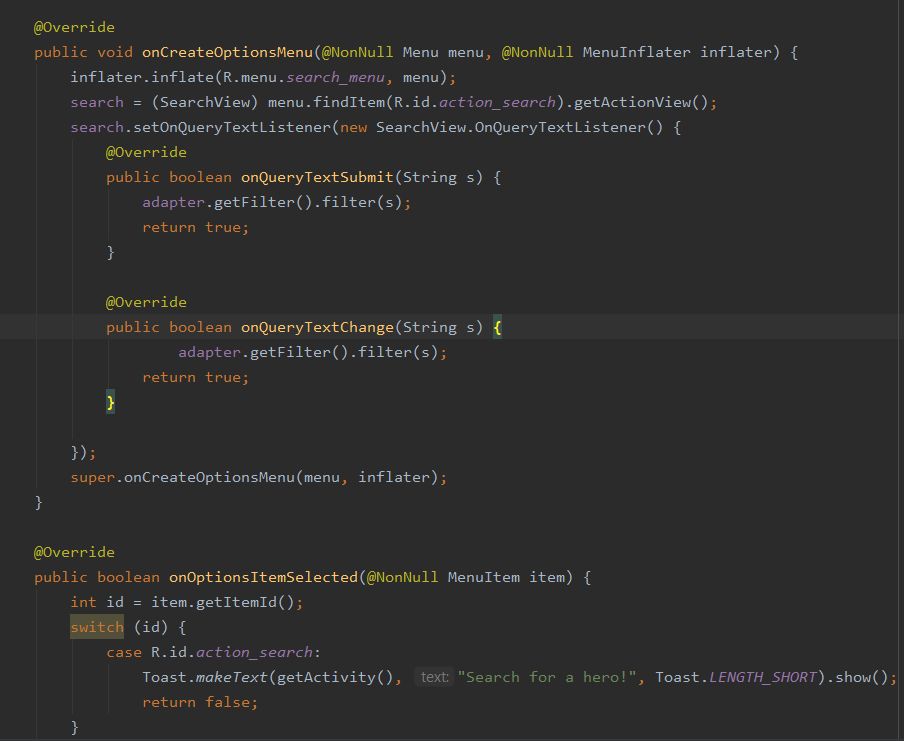Click the "makeText" static method
The height and width of the screenshot is (741, 904).
232,677
